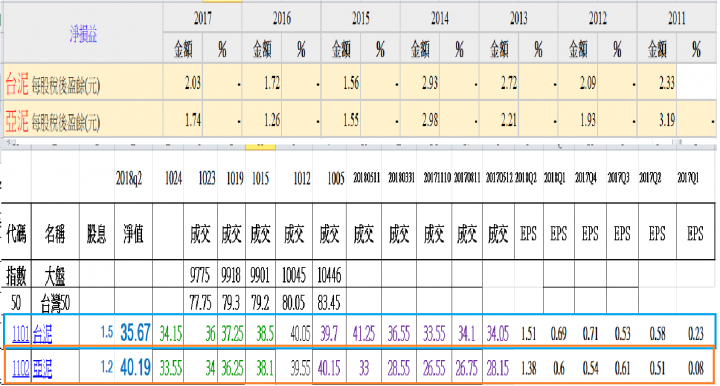Click the 1.26 value for 亞泥 2016
The image size is (720, 386).
pos(272,120)
